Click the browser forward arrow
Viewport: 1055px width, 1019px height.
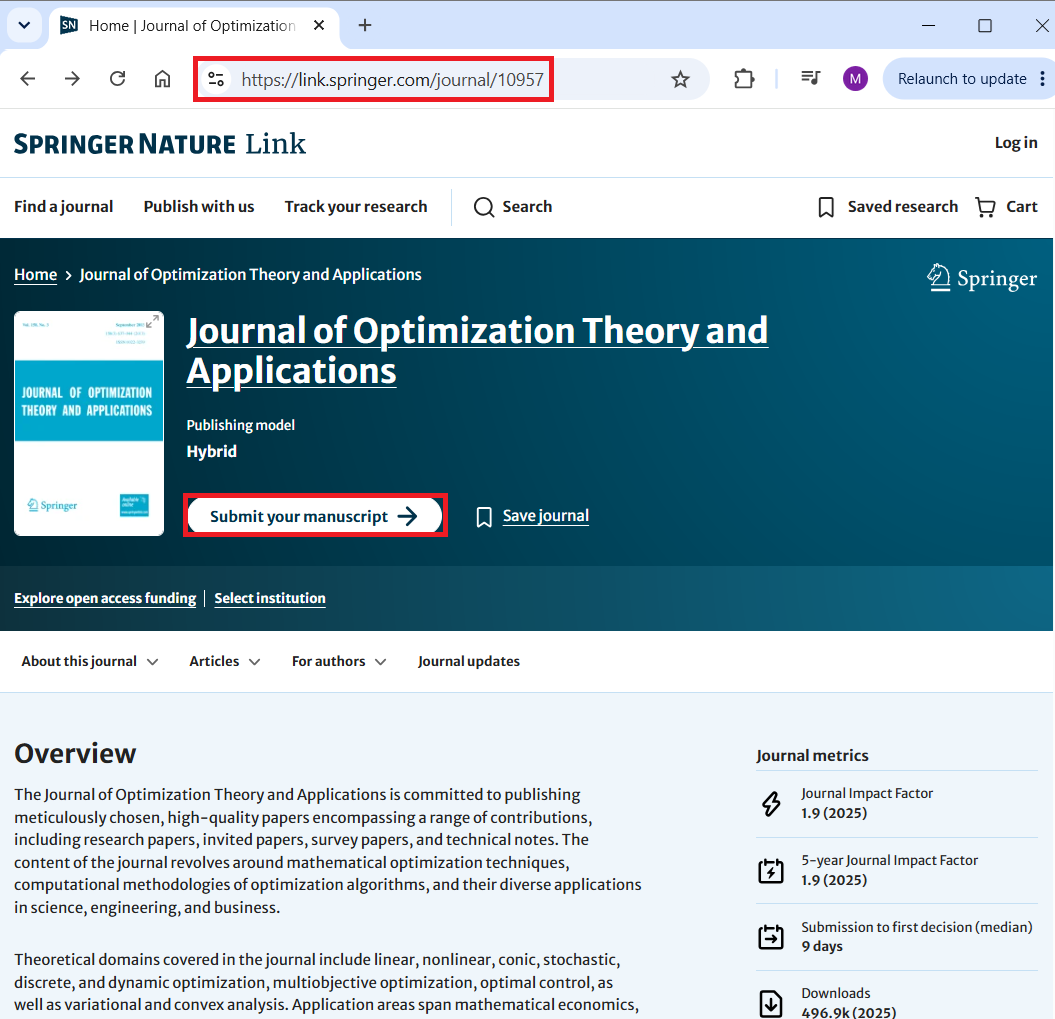coord(72,79)
